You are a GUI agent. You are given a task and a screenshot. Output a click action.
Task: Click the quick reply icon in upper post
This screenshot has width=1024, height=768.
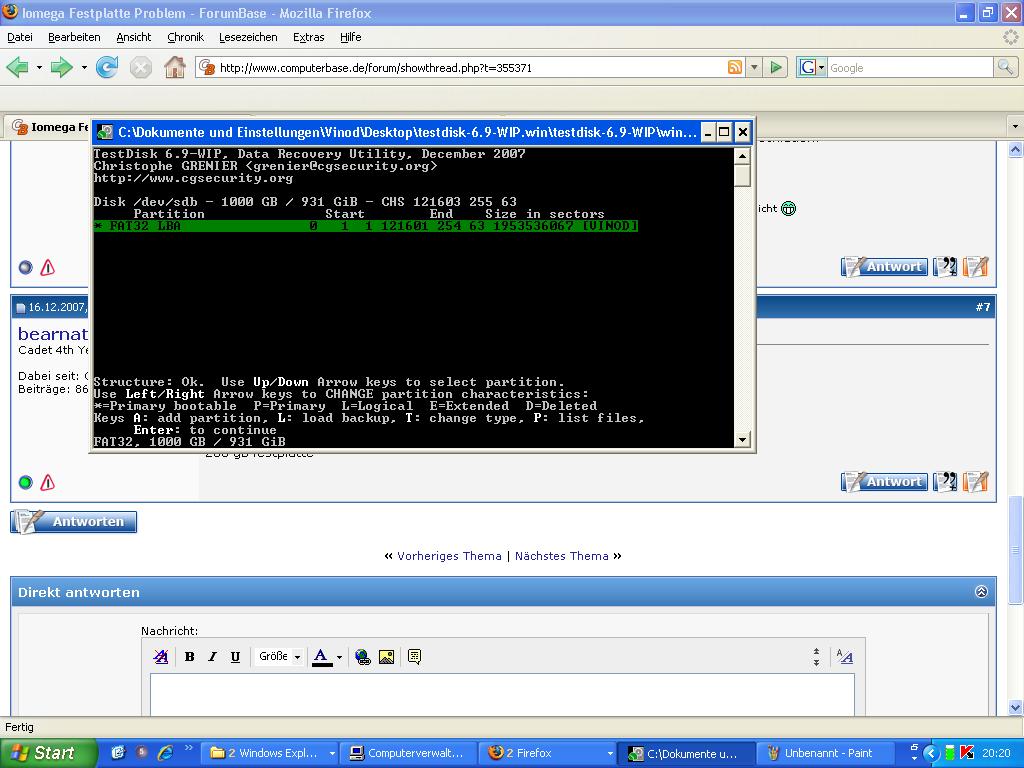coord(975,266)
